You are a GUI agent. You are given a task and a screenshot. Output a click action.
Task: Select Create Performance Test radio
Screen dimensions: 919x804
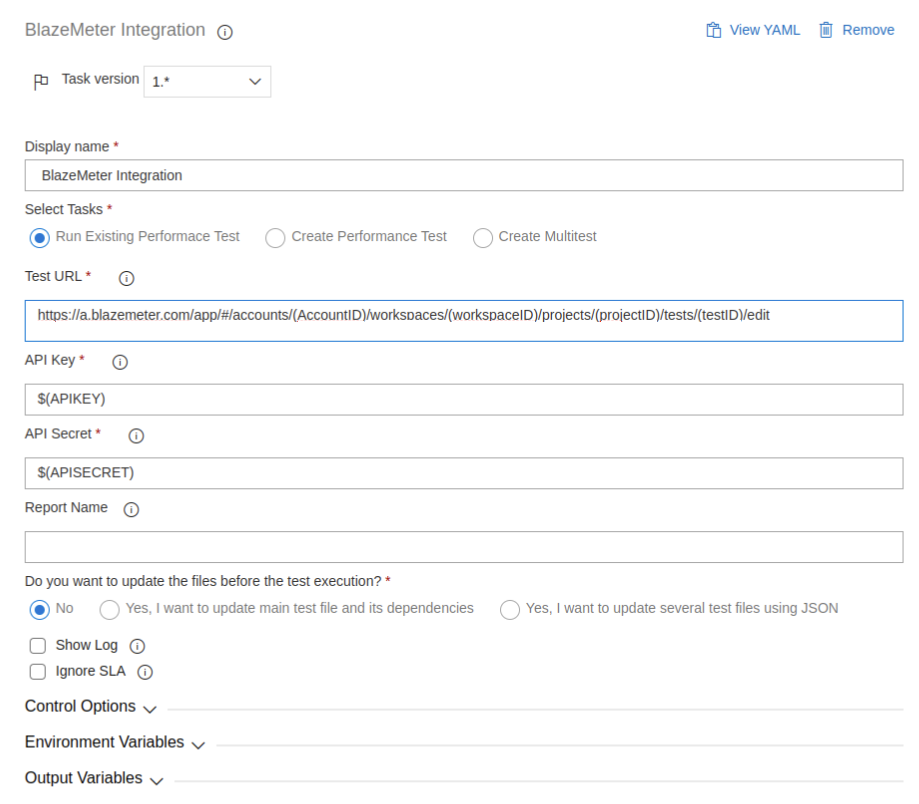[275, 238]
